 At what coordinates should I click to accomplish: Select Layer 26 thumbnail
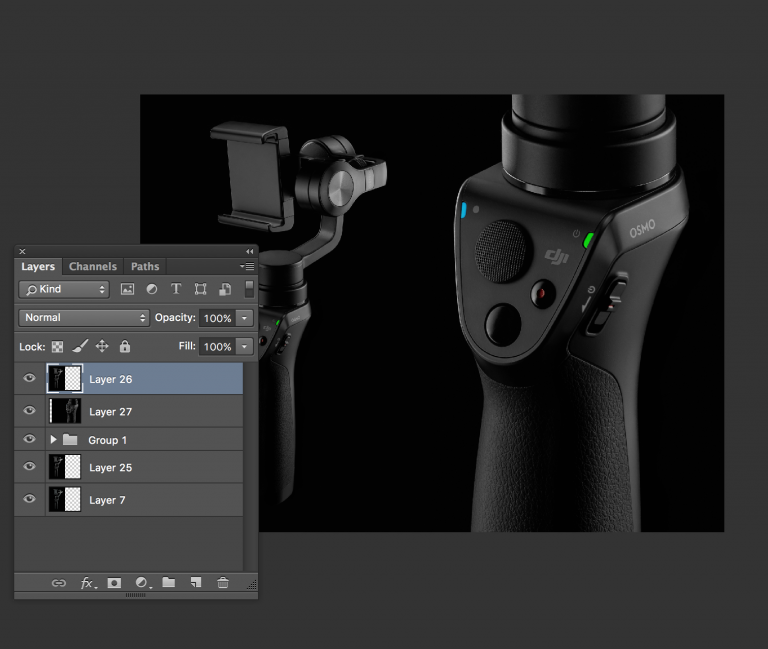click(x=65, y=378)
